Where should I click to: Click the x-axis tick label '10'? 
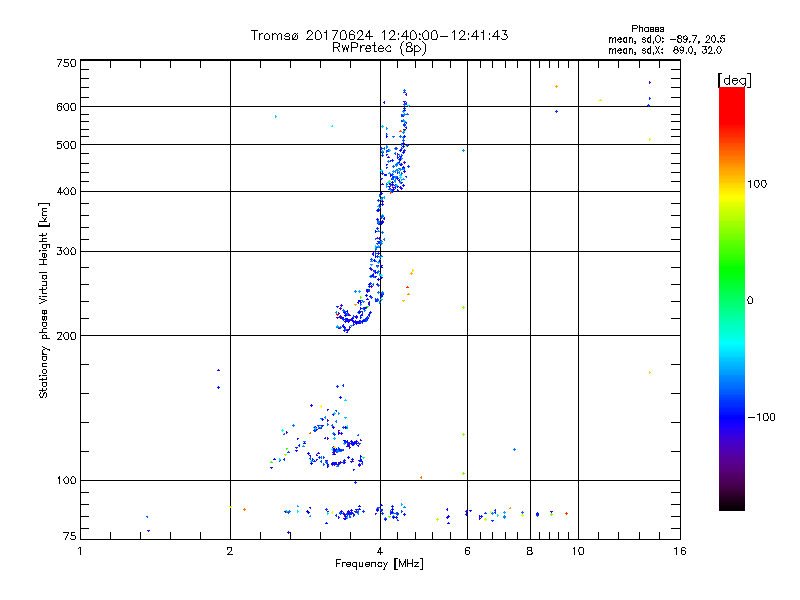[x=578, y=551]
